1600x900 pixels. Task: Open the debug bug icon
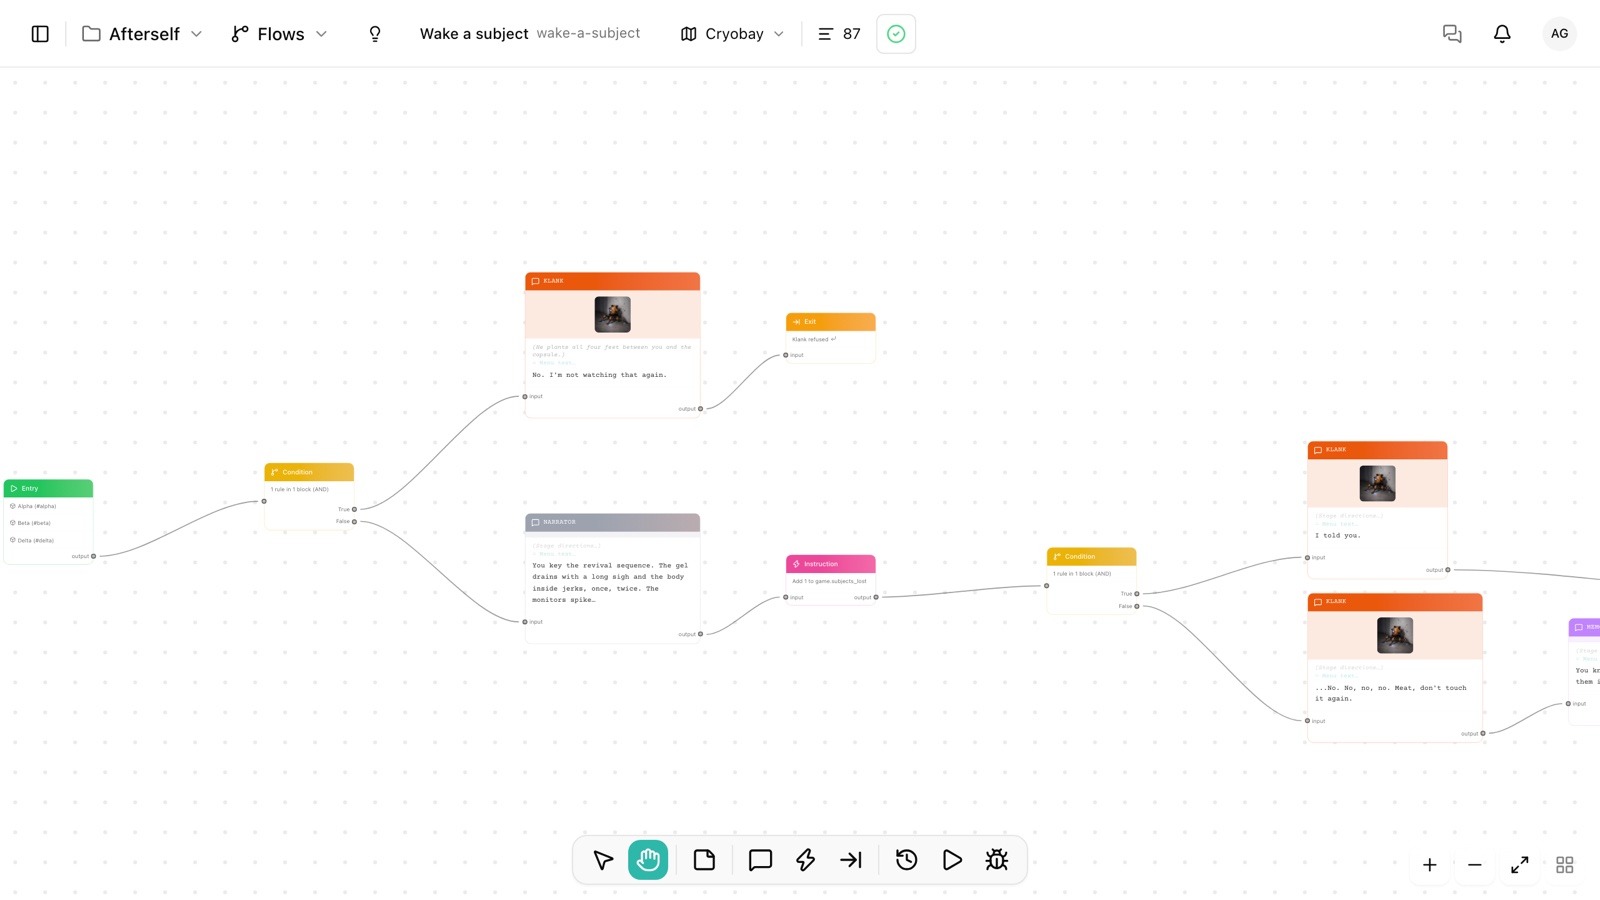997,860
